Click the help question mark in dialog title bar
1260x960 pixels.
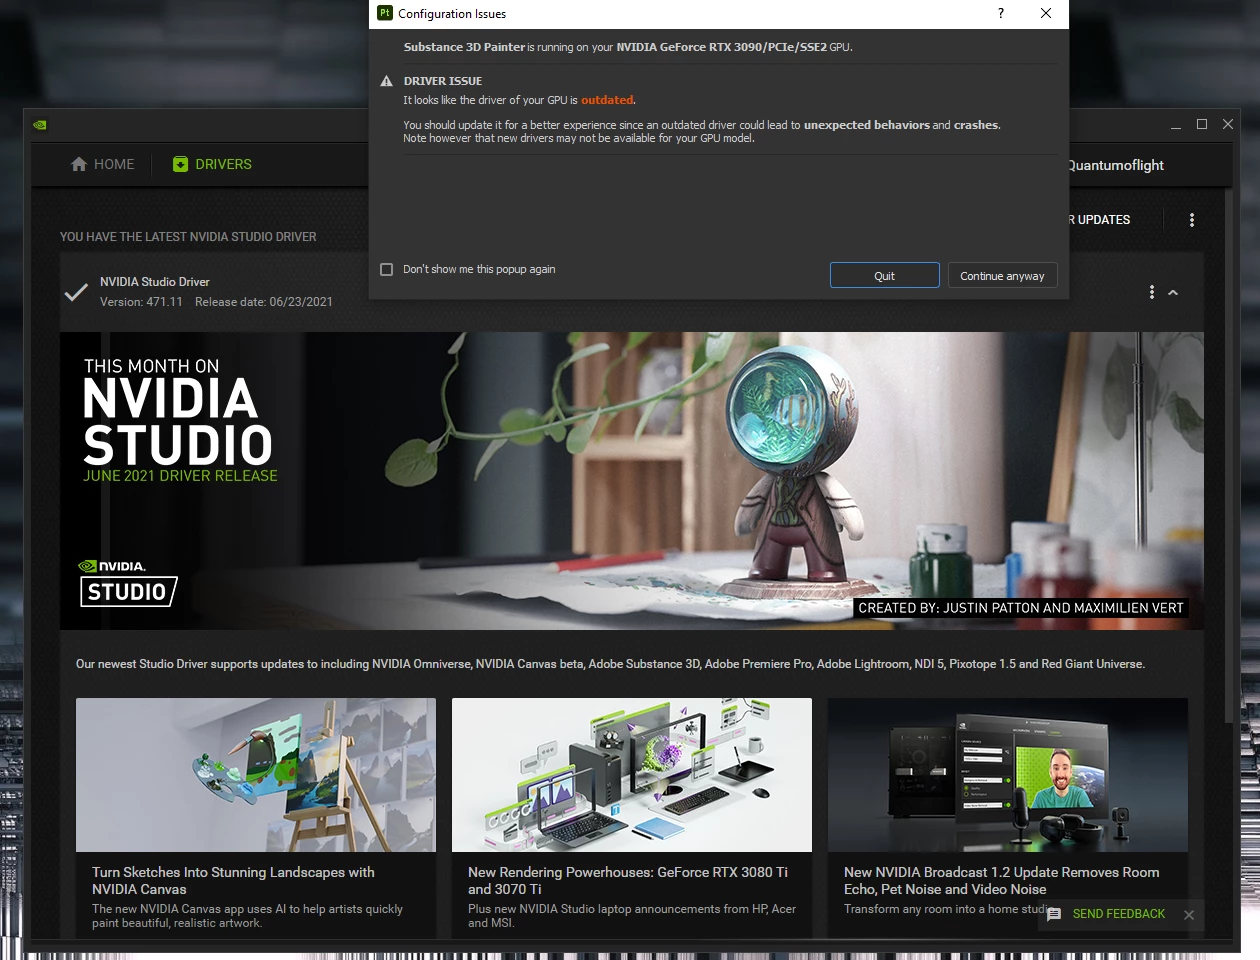click(x=1000, y=13)
